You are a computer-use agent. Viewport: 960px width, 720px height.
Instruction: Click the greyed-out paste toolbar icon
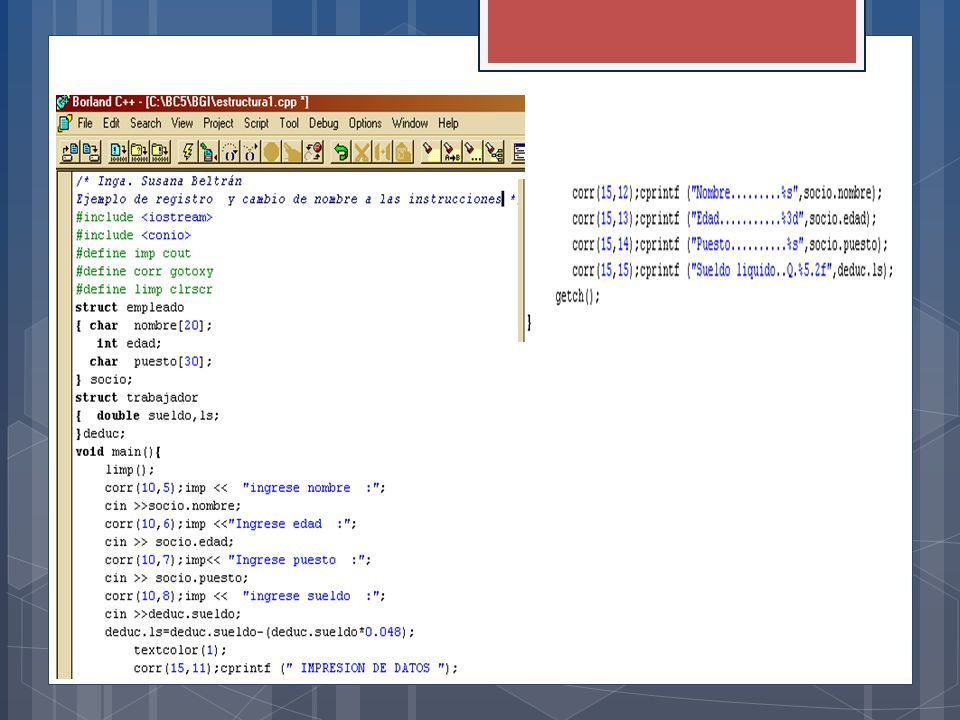(403, 151)
